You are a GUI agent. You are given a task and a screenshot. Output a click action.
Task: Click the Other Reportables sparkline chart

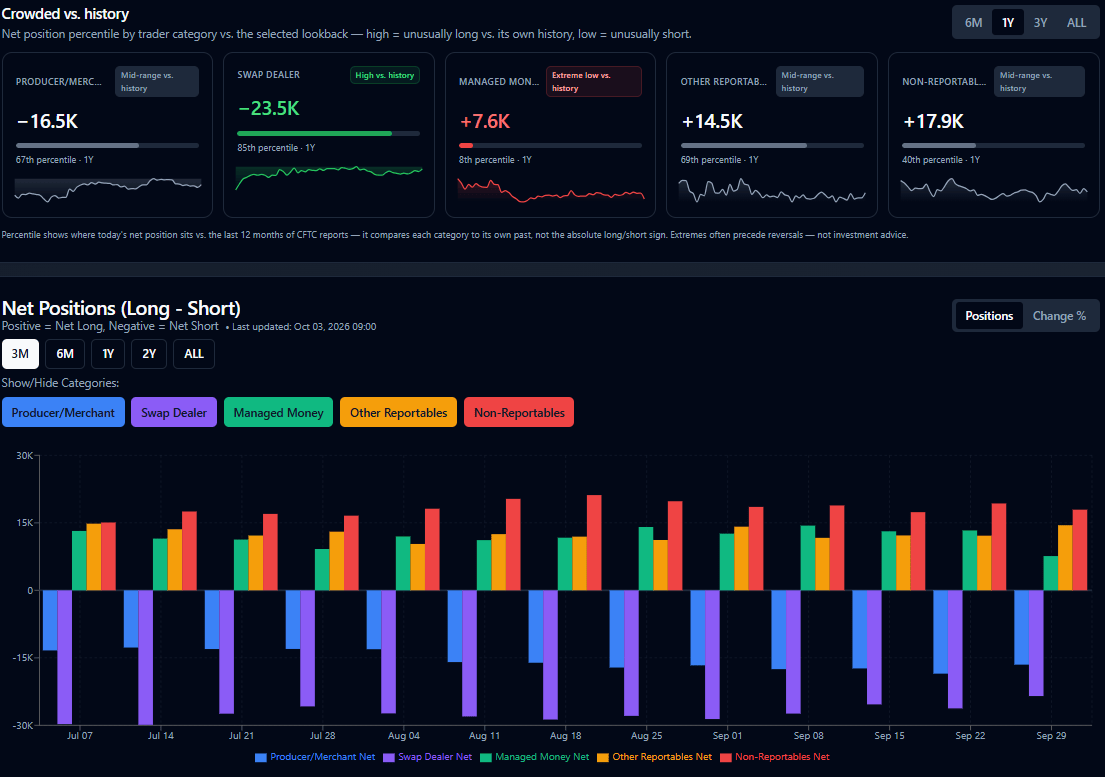click(772, 190)
